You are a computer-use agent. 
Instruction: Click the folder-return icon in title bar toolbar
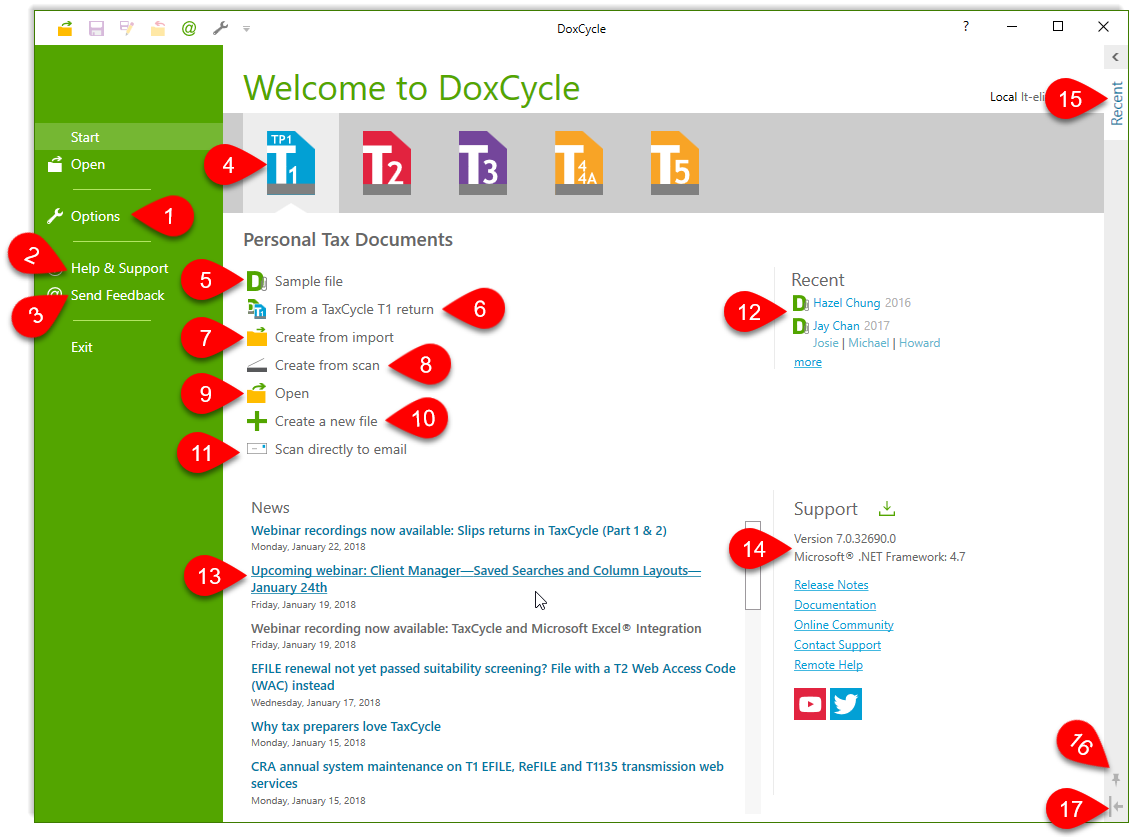(158, 28)
